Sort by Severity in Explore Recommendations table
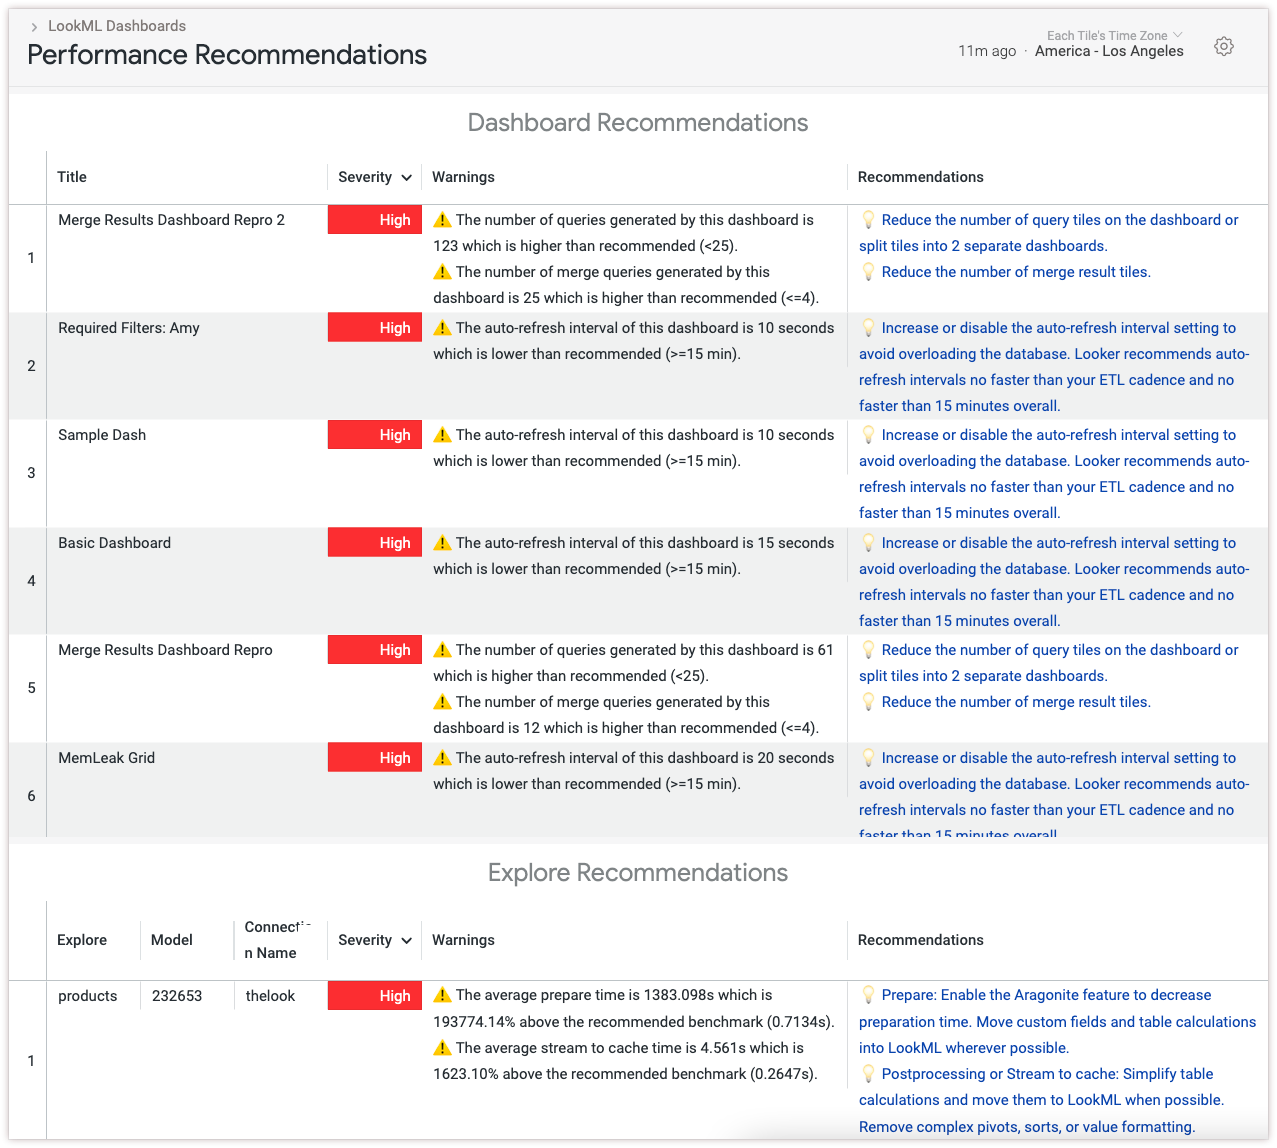1277x1148 pixels. point(374,940)
